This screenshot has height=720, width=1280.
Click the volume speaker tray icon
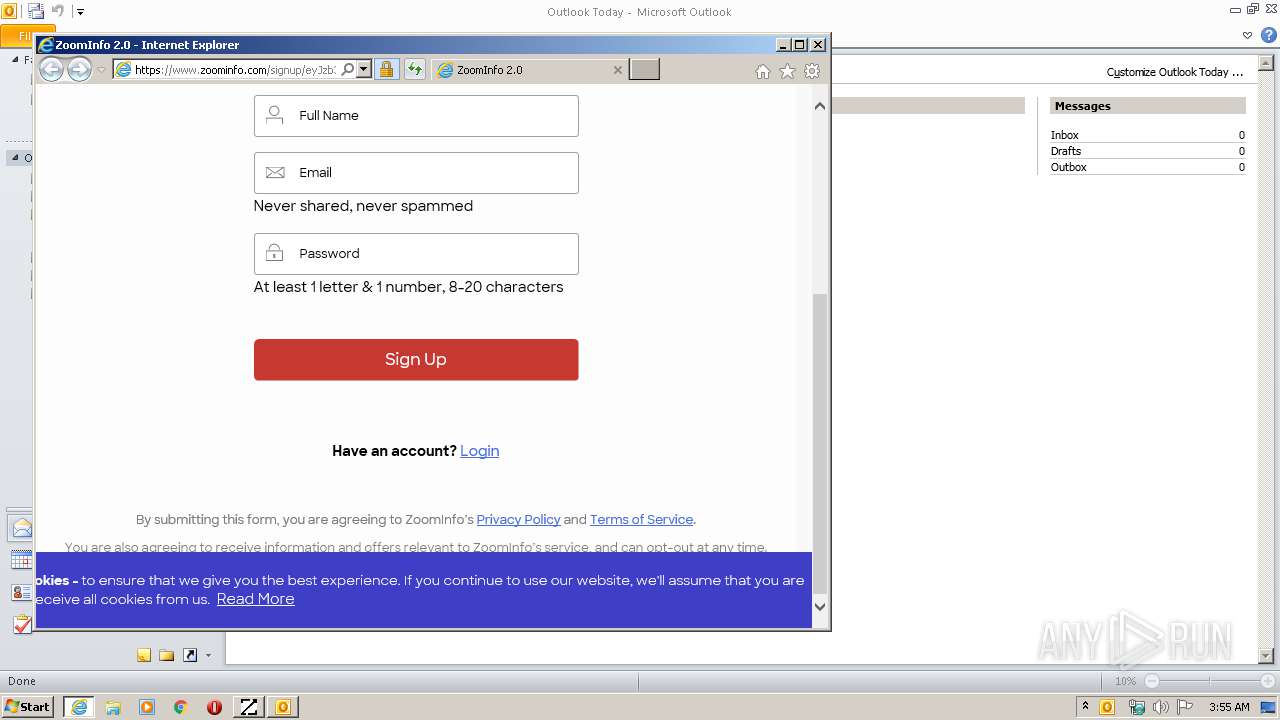pos(1160,707)
